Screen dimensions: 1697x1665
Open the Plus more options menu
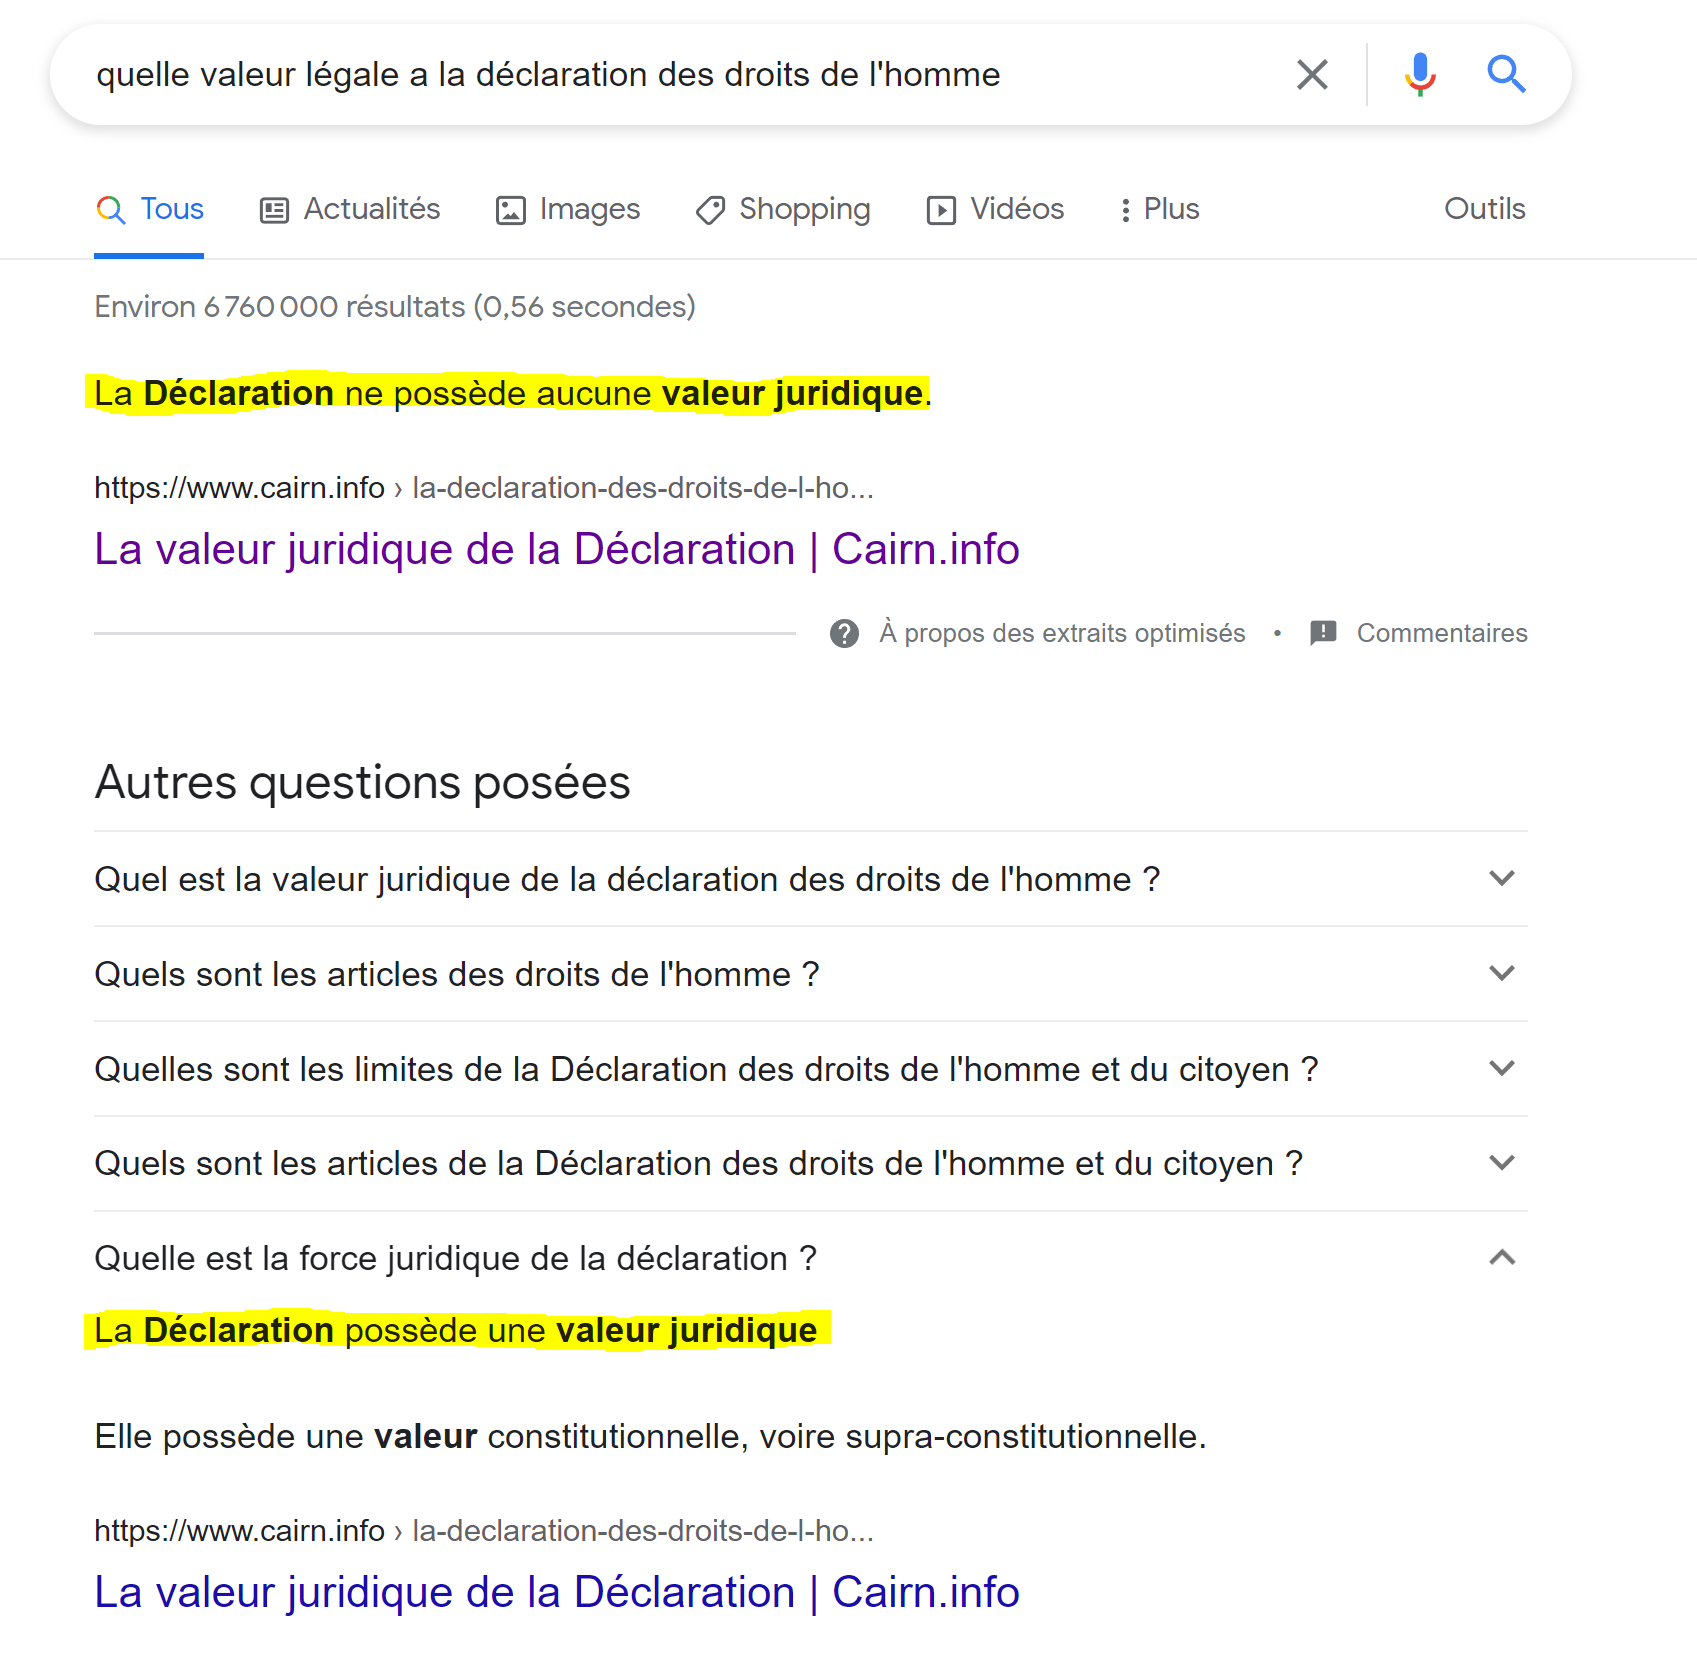tap(1158, 209)
